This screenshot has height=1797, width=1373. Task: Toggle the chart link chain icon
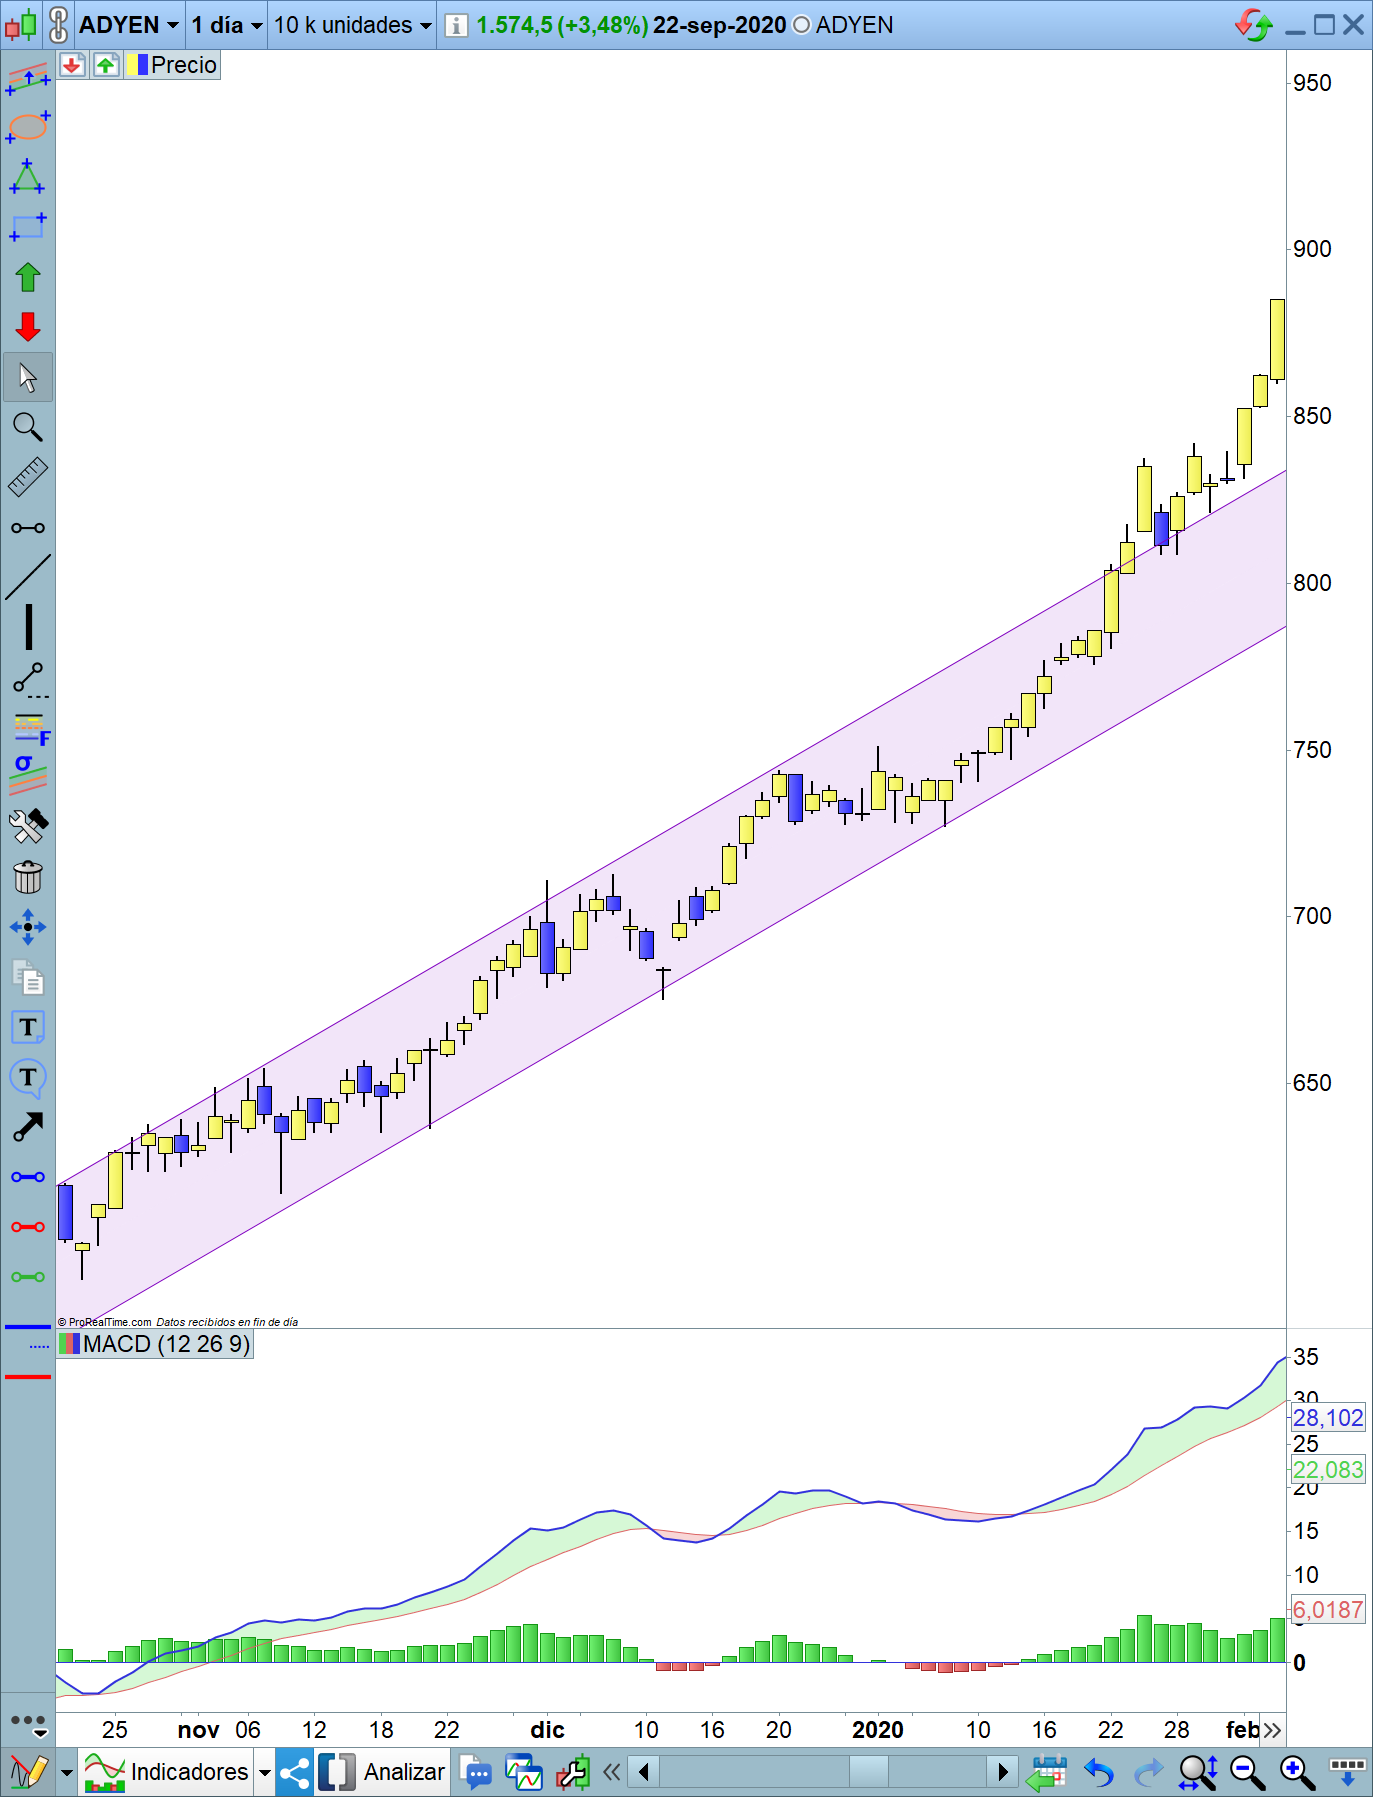pos(59,24)
